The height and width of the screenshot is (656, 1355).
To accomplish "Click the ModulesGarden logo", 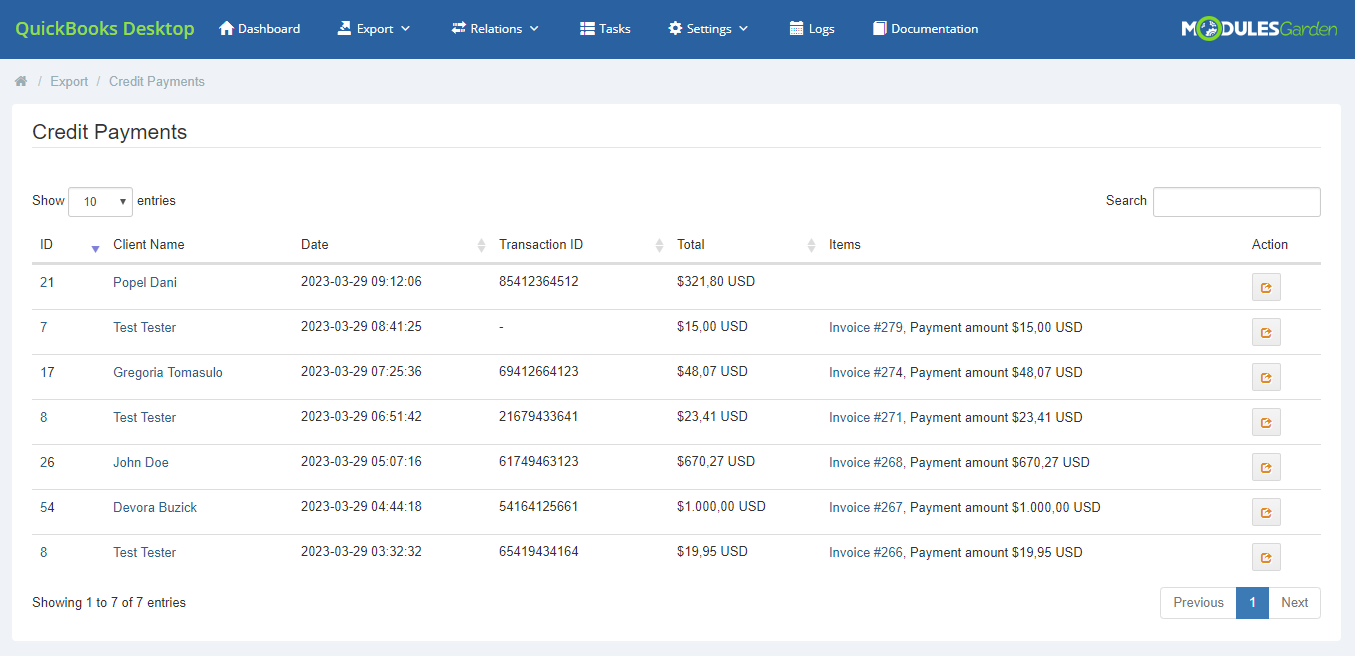I will click(1260, 28).
